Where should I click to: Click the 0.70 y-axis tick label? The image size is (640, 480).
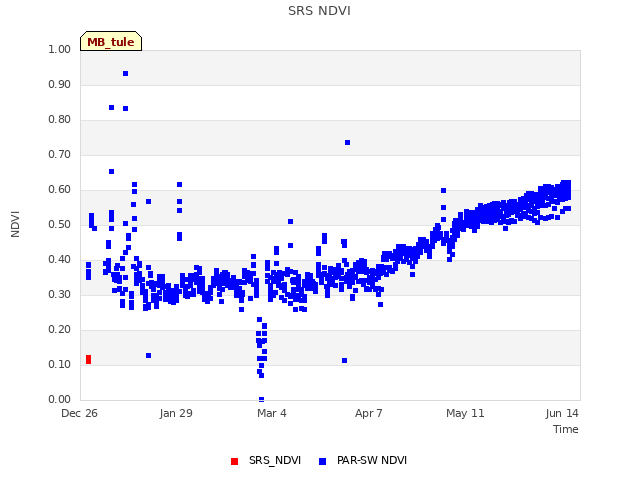[x=60, y=155]
